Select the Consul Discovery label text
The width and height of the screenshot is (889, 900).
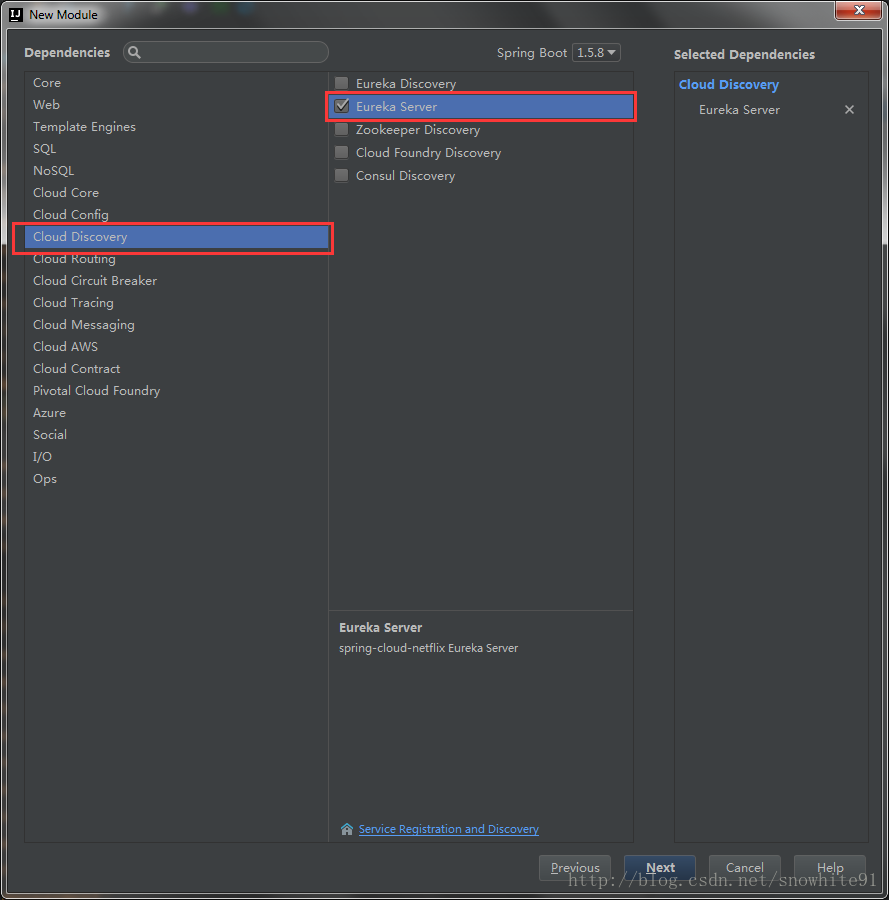tap(405, 176)
